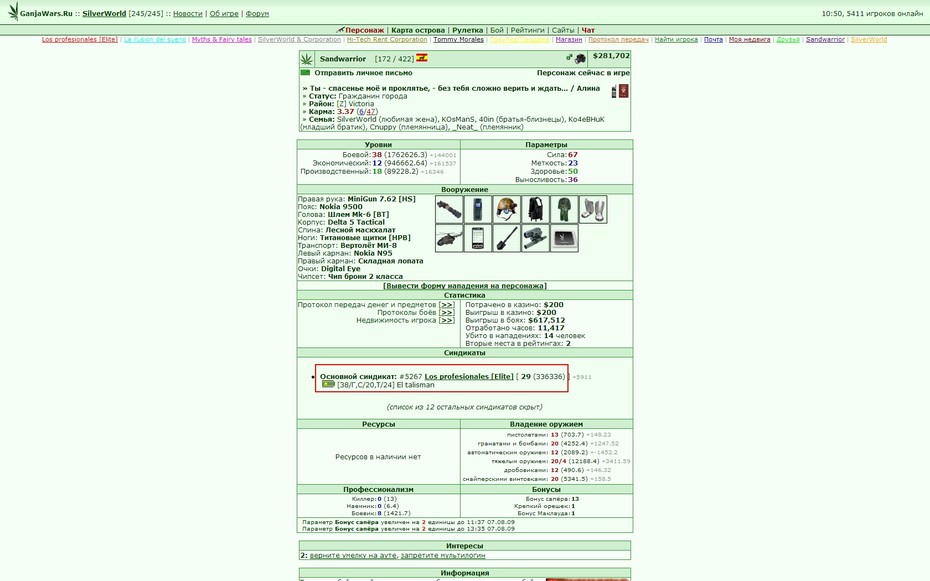
Task: Click the interest "запретите мультилогин"
Action: [x=443, y=556]
